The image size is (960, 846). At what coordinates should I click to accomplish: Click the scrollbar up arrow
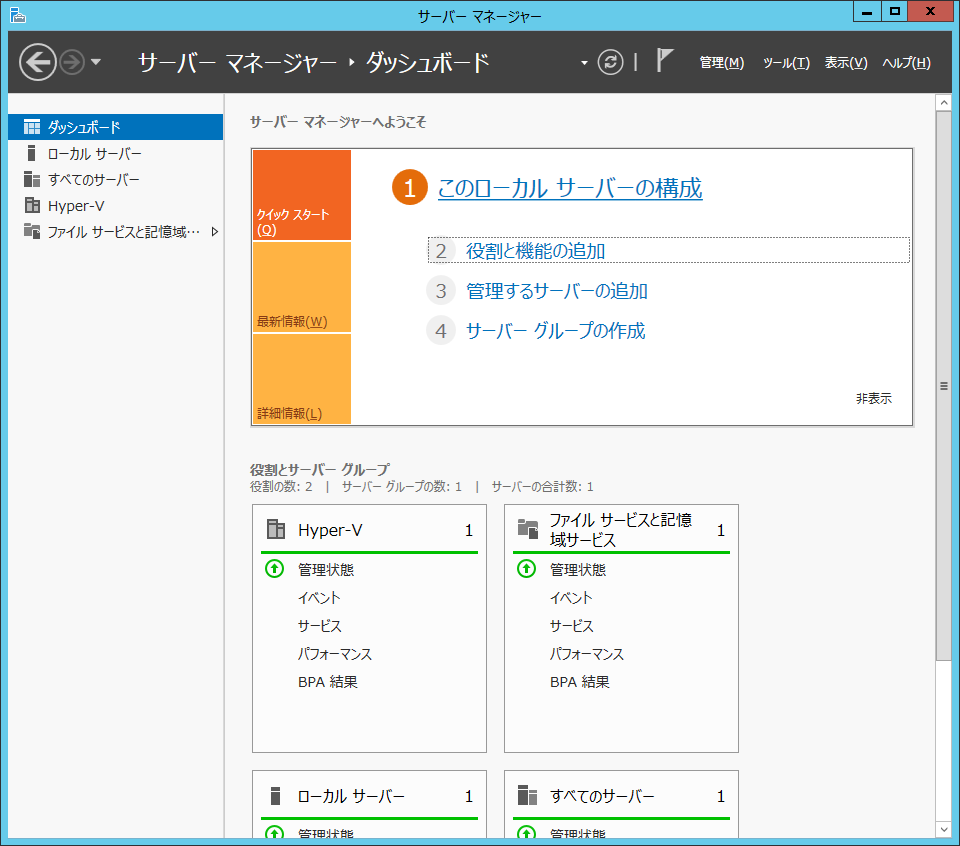pos(943,102)
